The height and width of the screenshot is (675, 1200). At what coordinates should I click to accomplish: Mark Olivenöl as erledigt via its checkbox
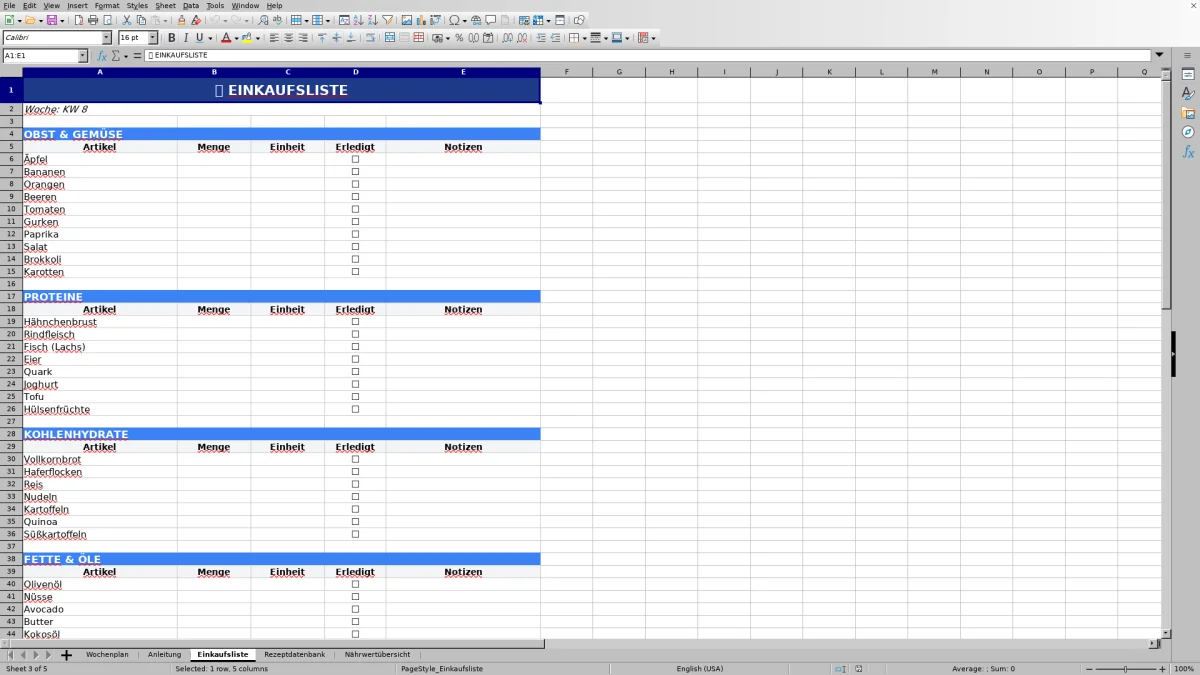(354, 584)
